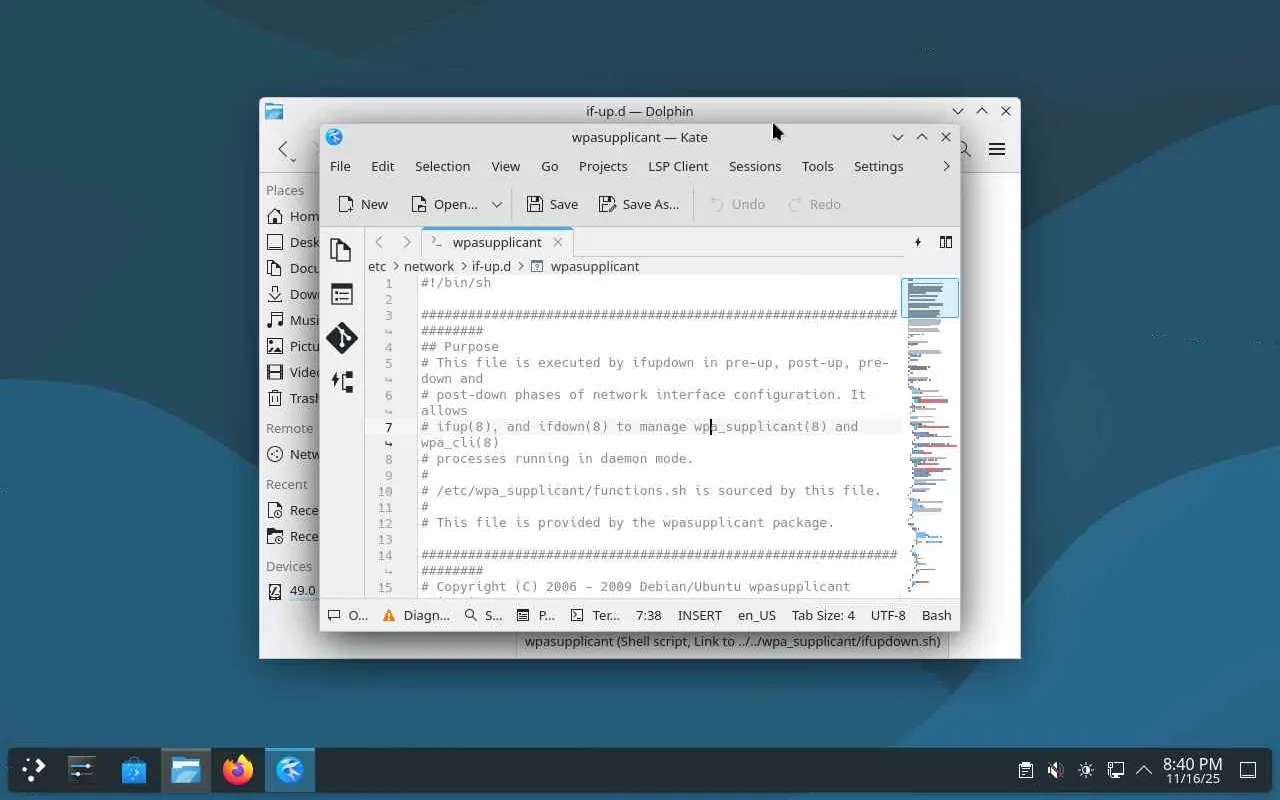Open the Git panel in Kate's sidebar
Viewport: 1280px width, 800px height.
[x=341, y=338]
